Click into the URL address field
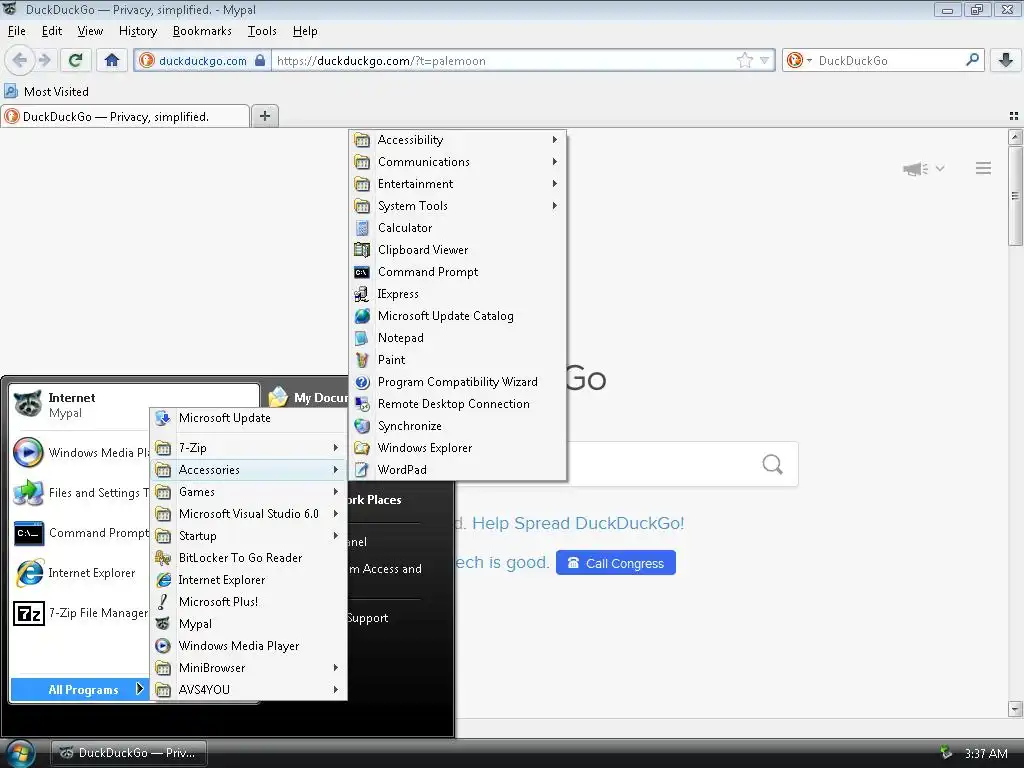Screen dimensions: 1024x768 pyautogui.click(x=503, y=61)
